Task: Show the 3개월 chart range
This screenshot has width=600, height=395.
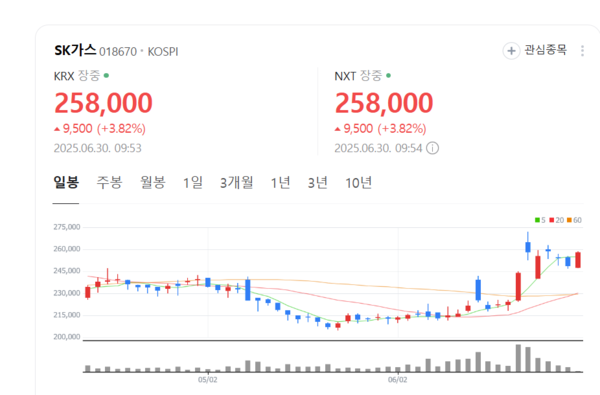Action: tap(236, 183)
